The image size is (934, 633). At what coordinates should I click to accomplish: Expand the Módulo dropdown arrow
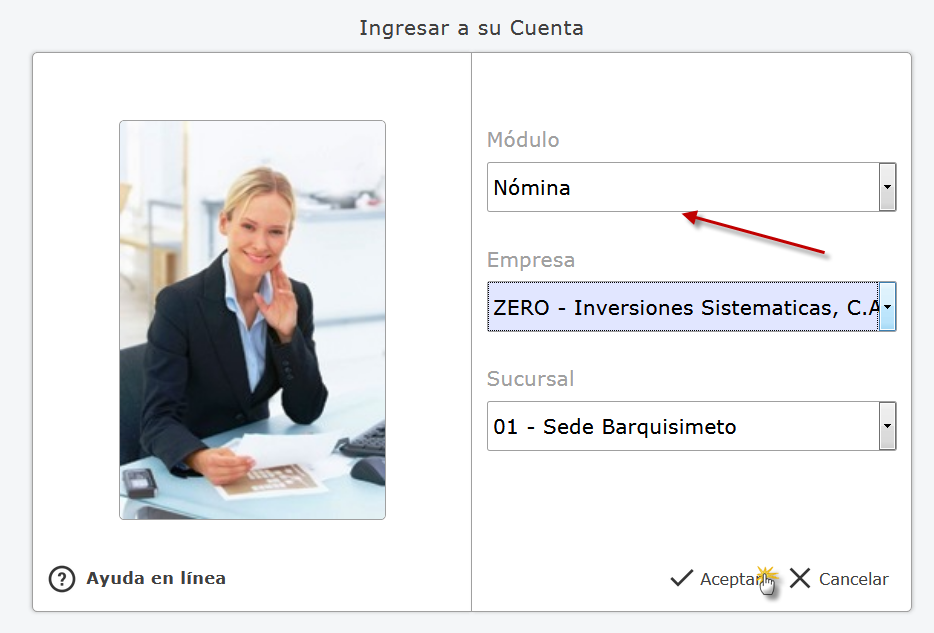coord(888,187)
